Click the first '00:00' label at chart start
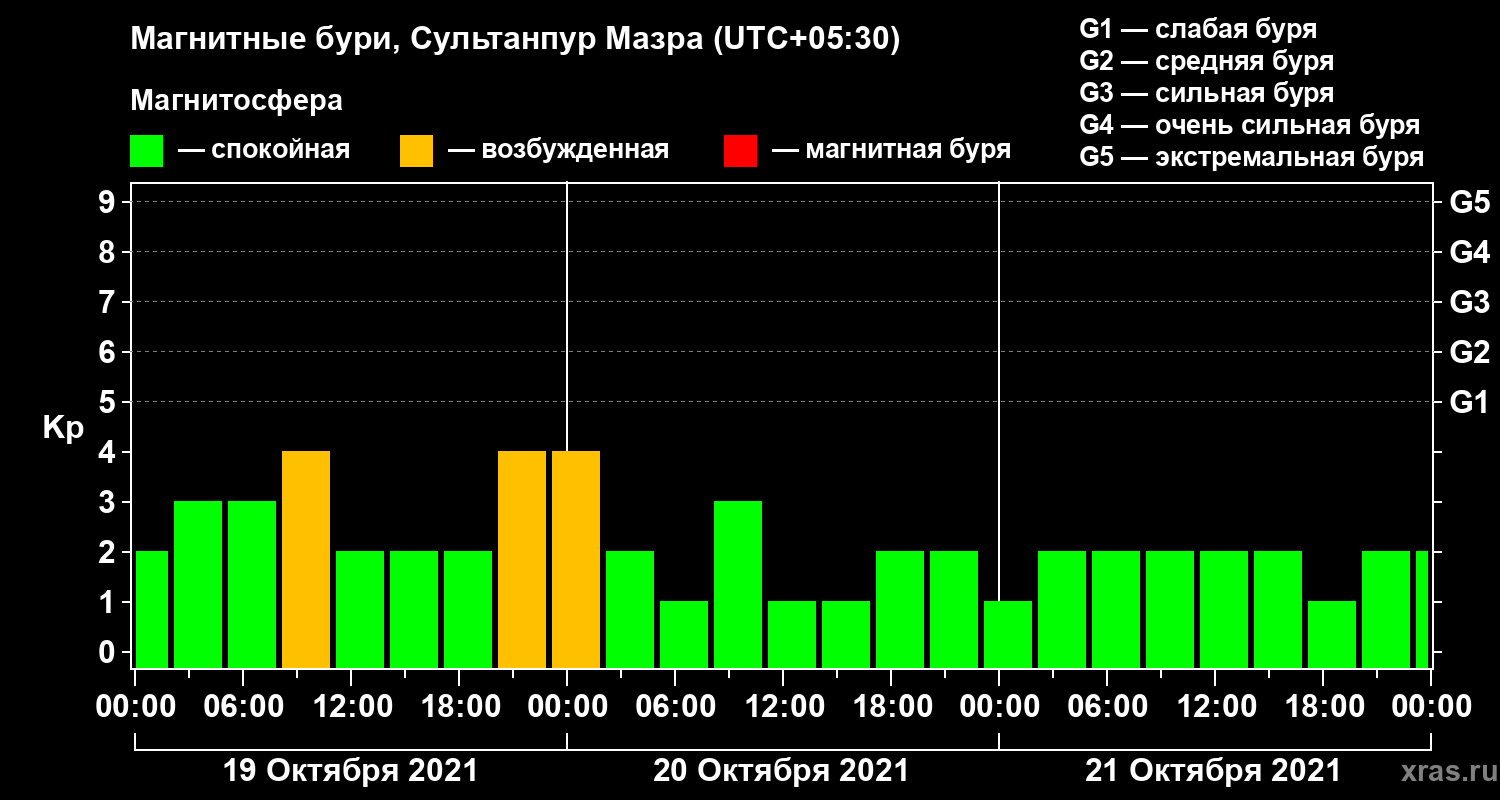 tap(135, 707)
